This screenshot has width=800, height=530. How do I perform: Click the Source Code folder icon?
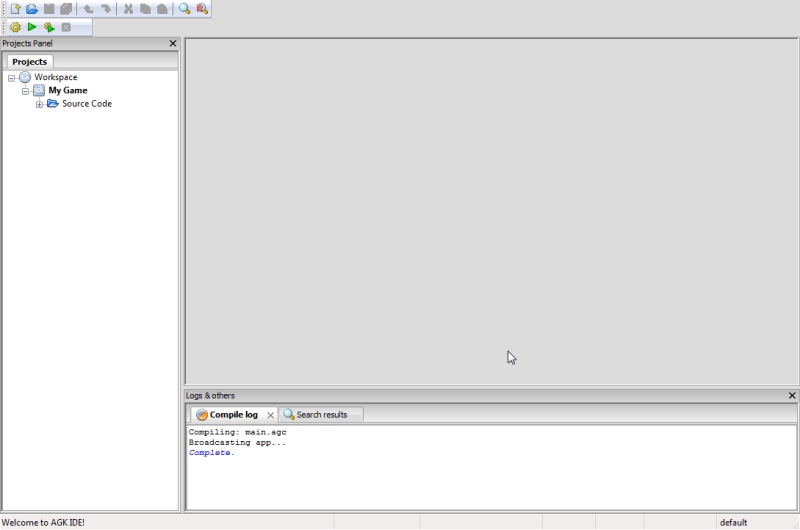53,104
